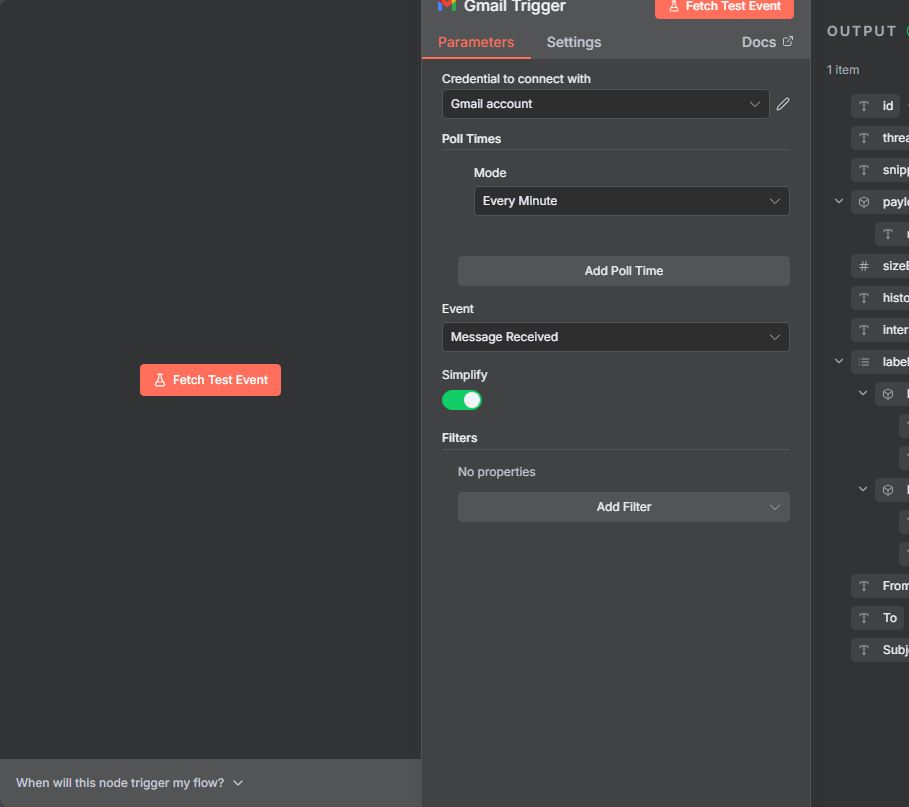Screen dimensions: 909x807
Task: Open the Add Filter dropdown
Action: point(623,507)
